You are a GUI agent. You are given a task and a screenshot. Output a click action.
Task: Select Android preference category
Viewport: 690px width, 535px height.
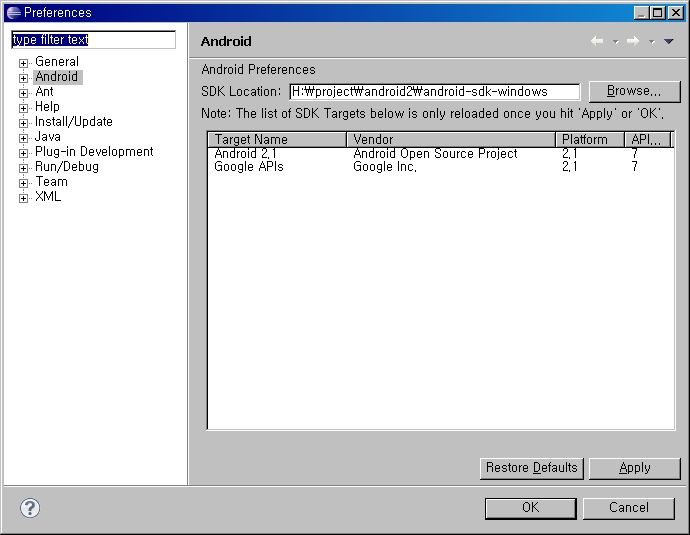click(57, 77)
